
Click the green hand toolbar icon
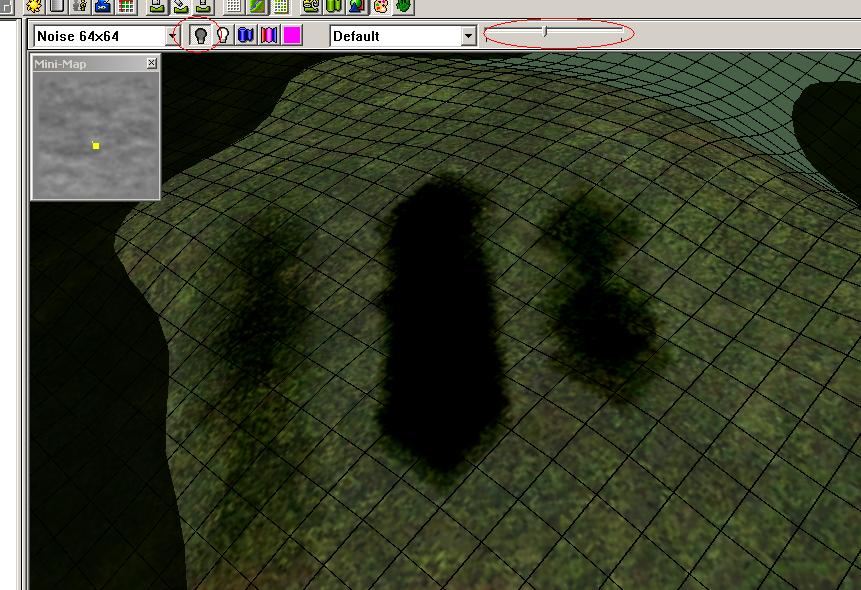[x=403, y=7]
